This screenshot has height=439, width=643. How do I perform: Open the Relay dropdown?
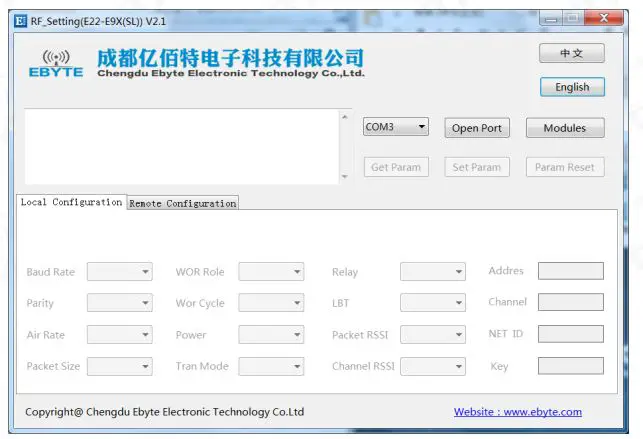point(433,271)
